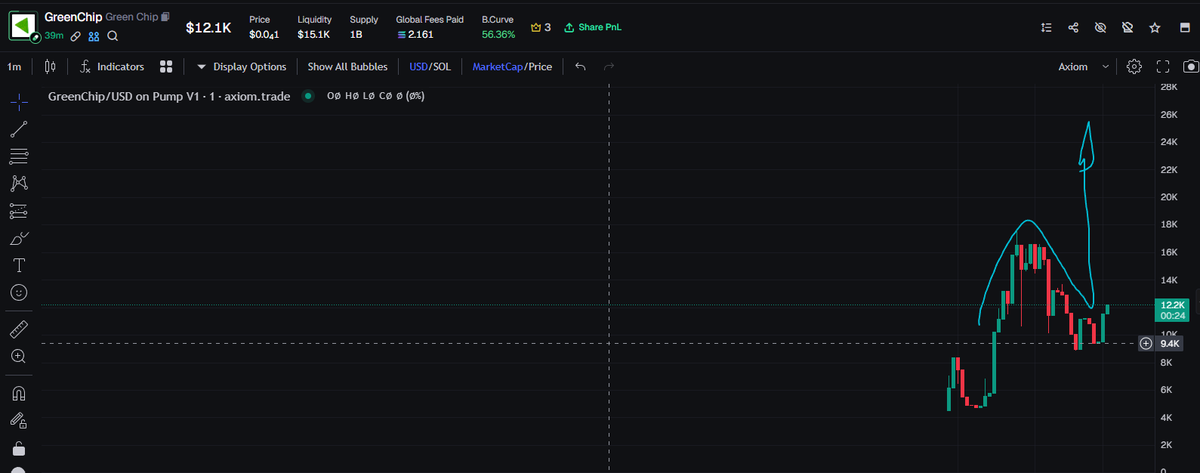Viewport: 1200px width, 473px height.
Task: Click the 20K price axis label
Action: click(1169, 197)
